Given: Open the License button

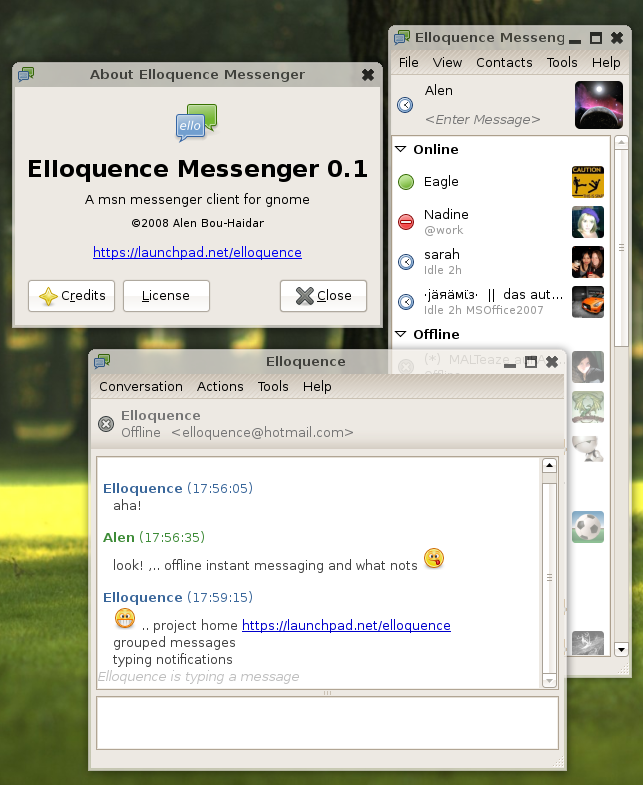Looking at the screenshot, I should (x=166, y=296).
